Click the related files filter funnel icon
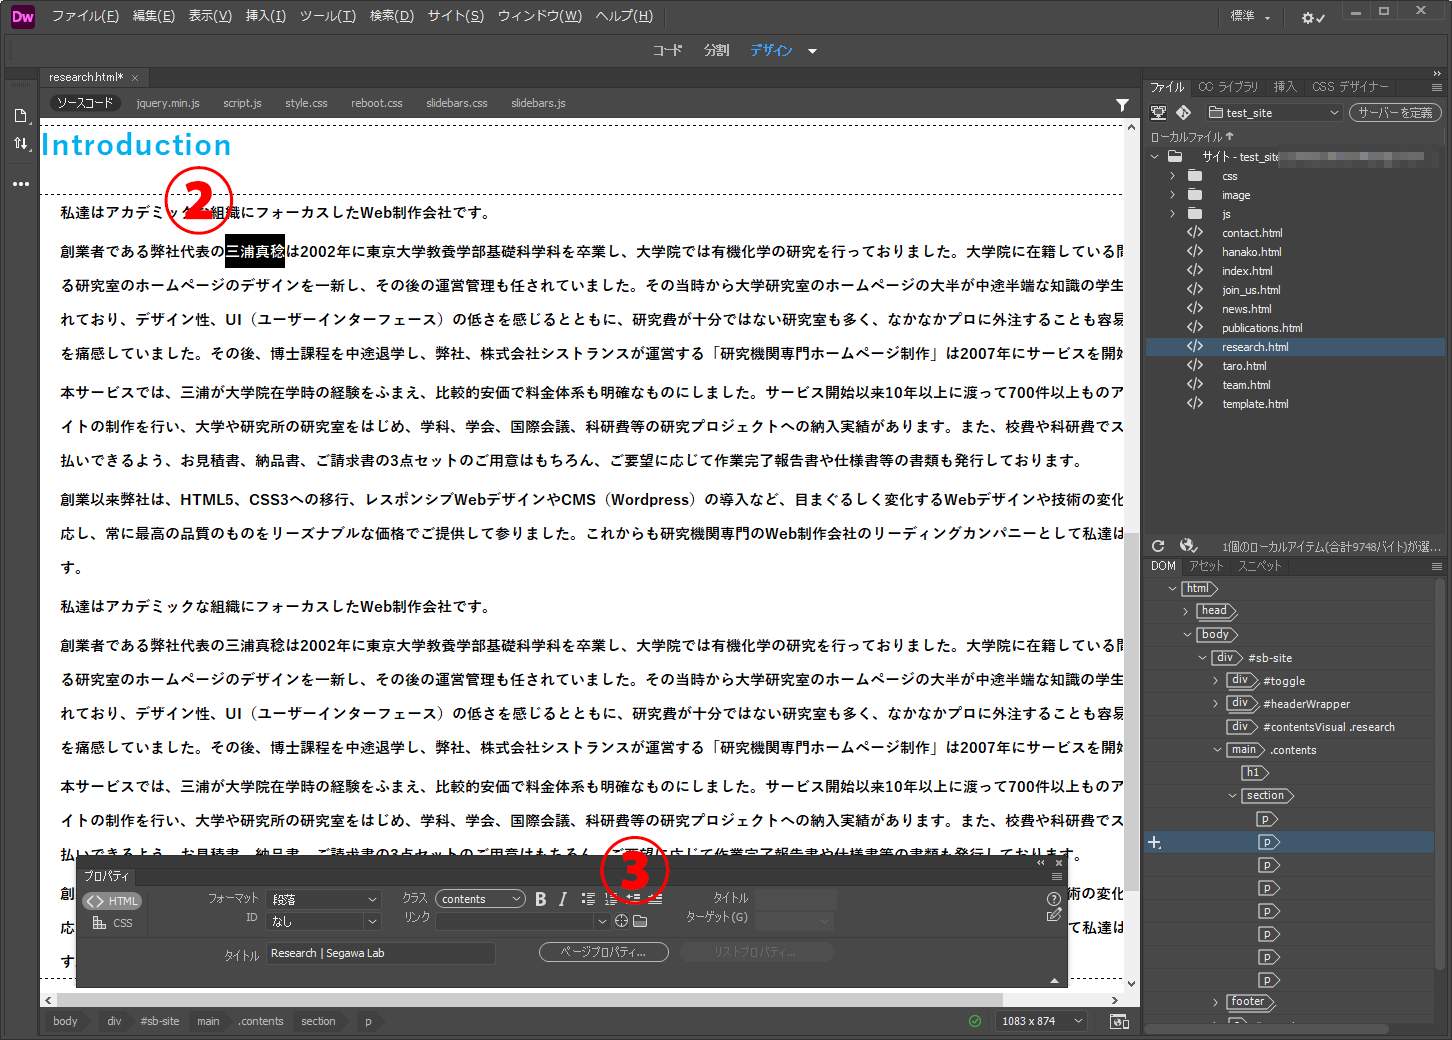Viewport: 1452px width, 1040px height. pos(1122,104)
